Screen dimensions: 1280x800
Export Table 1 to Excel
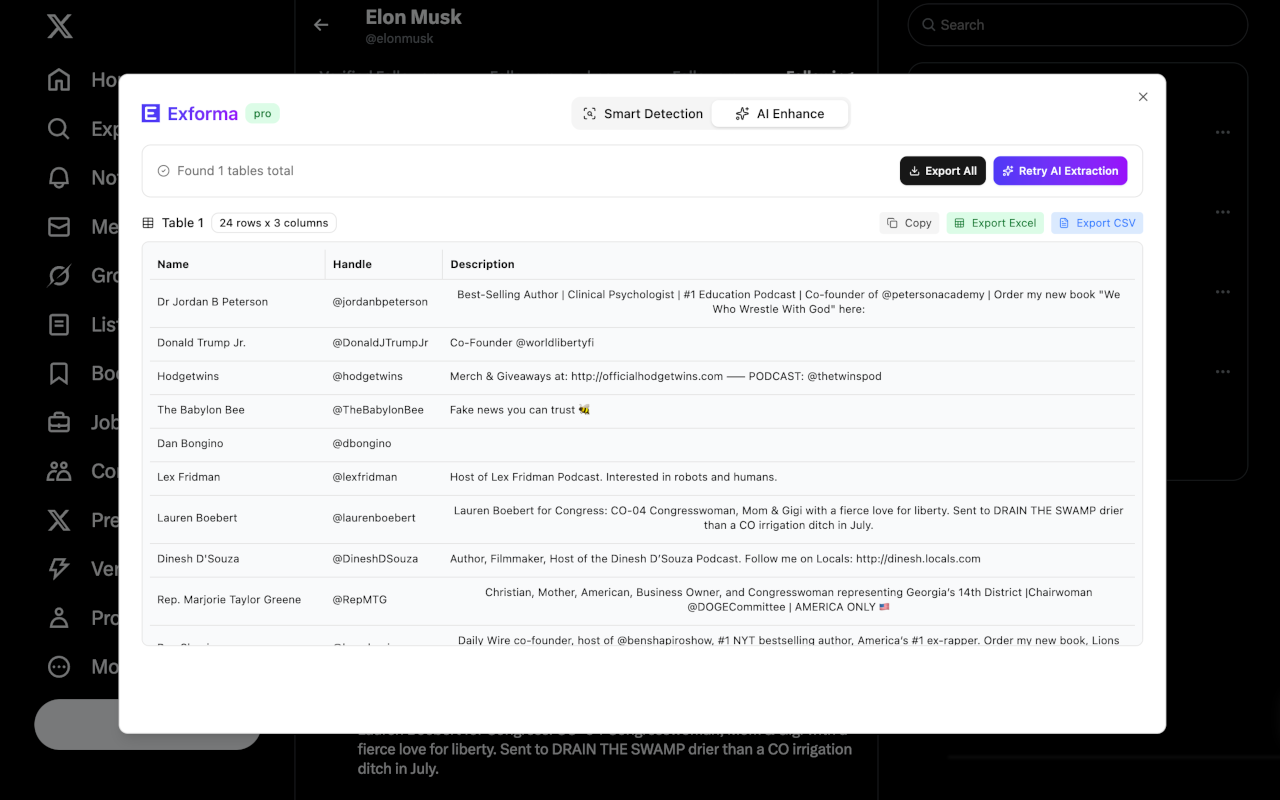(995, 223)
